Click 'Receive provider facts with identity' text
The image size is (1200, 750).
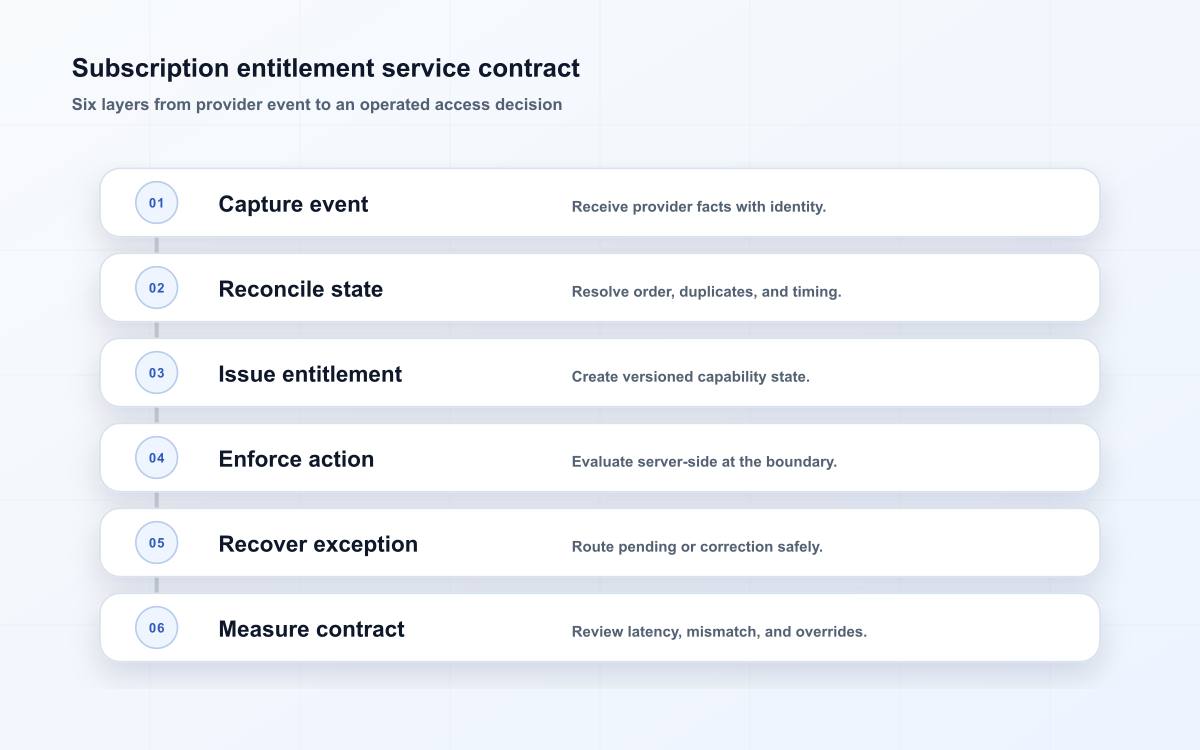click(x=699, y=207)
